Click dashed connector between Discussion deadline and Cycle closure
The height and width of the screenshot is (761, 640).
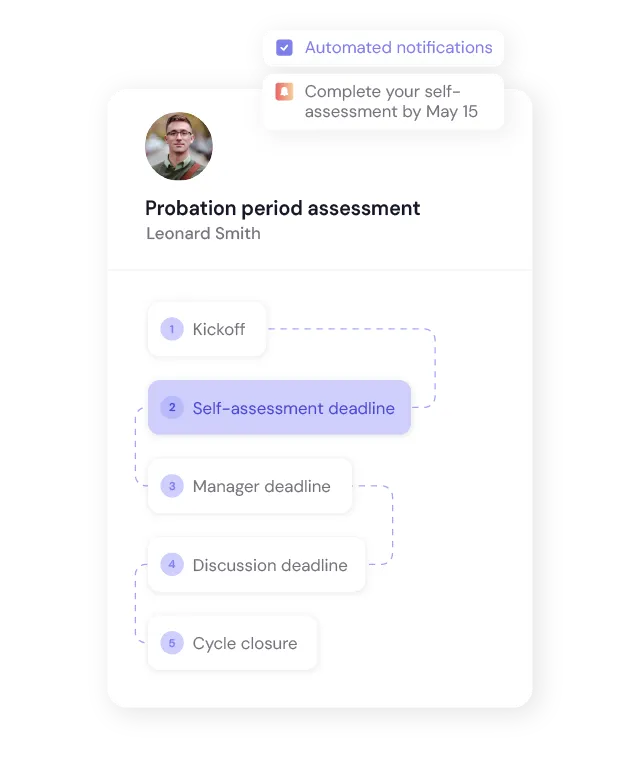click(136, 604)
